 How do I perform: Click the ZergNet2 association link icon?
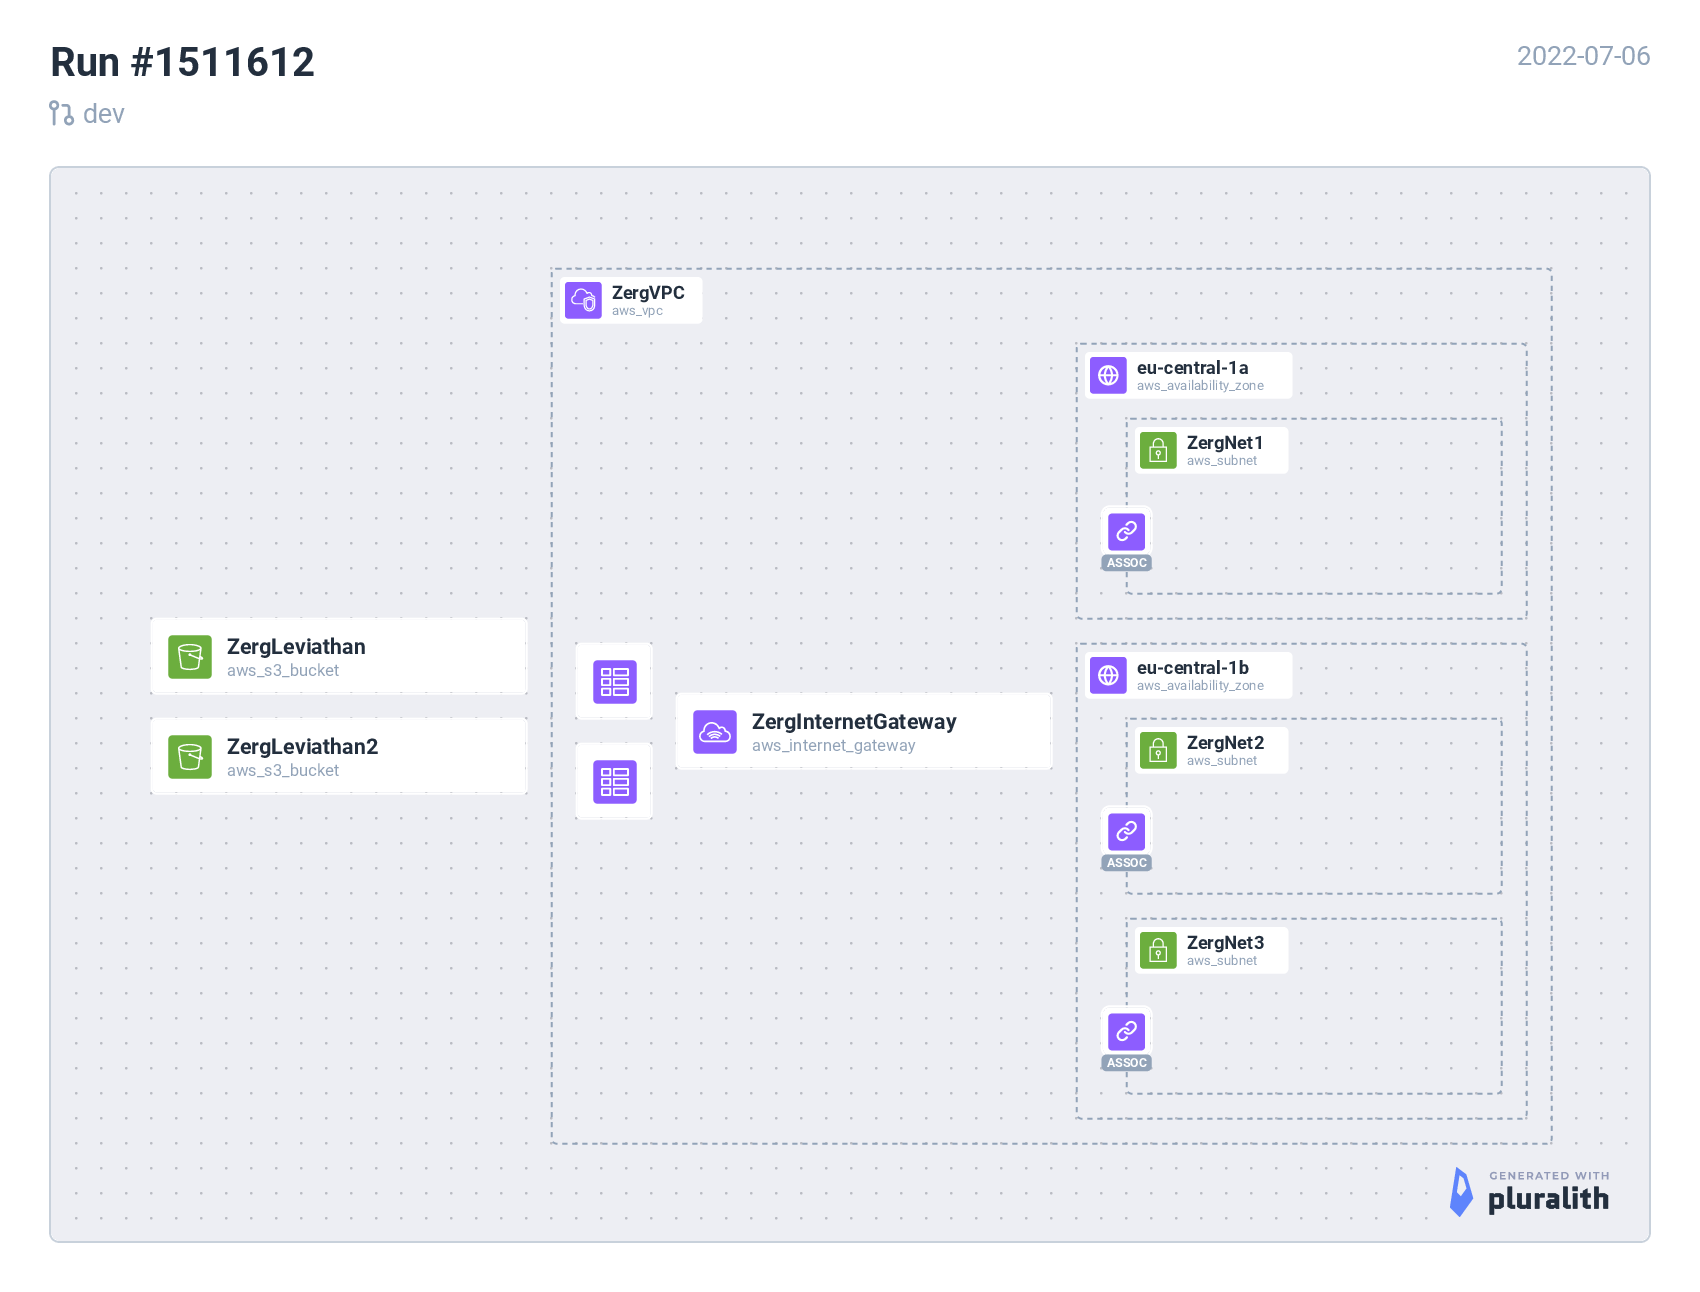[x=1126, y=831]
